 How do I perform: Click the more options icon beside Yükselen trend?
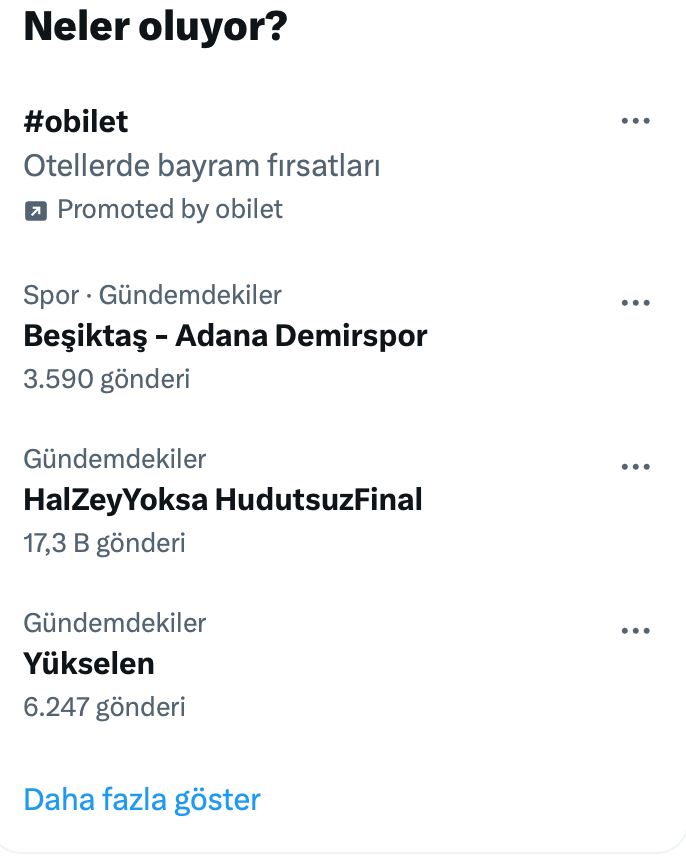pos(635,629)
